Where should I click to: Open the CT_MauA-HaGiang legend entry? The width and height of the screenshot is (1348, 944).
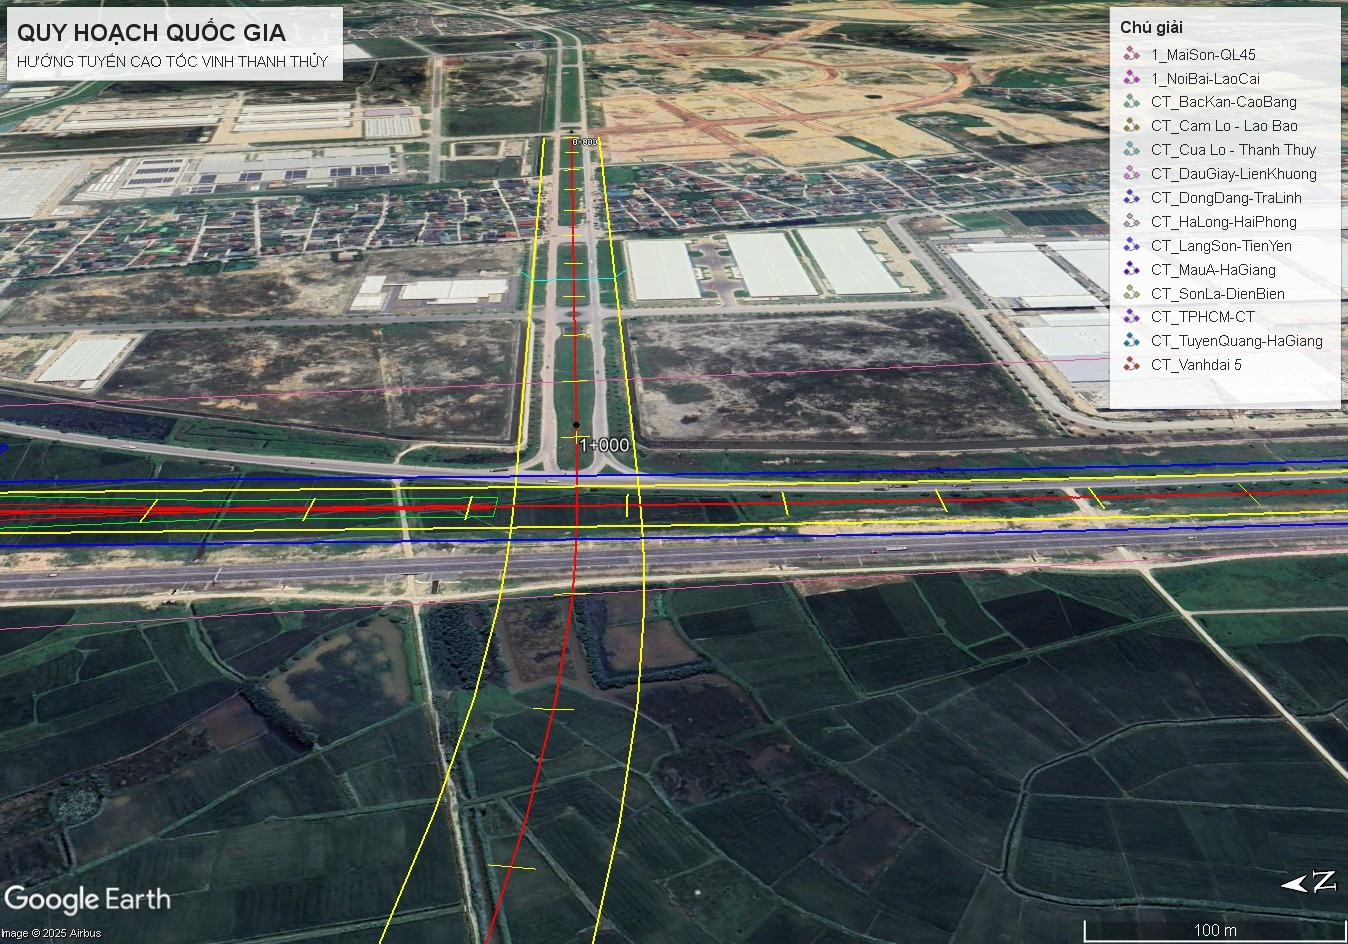[1213, 270]
